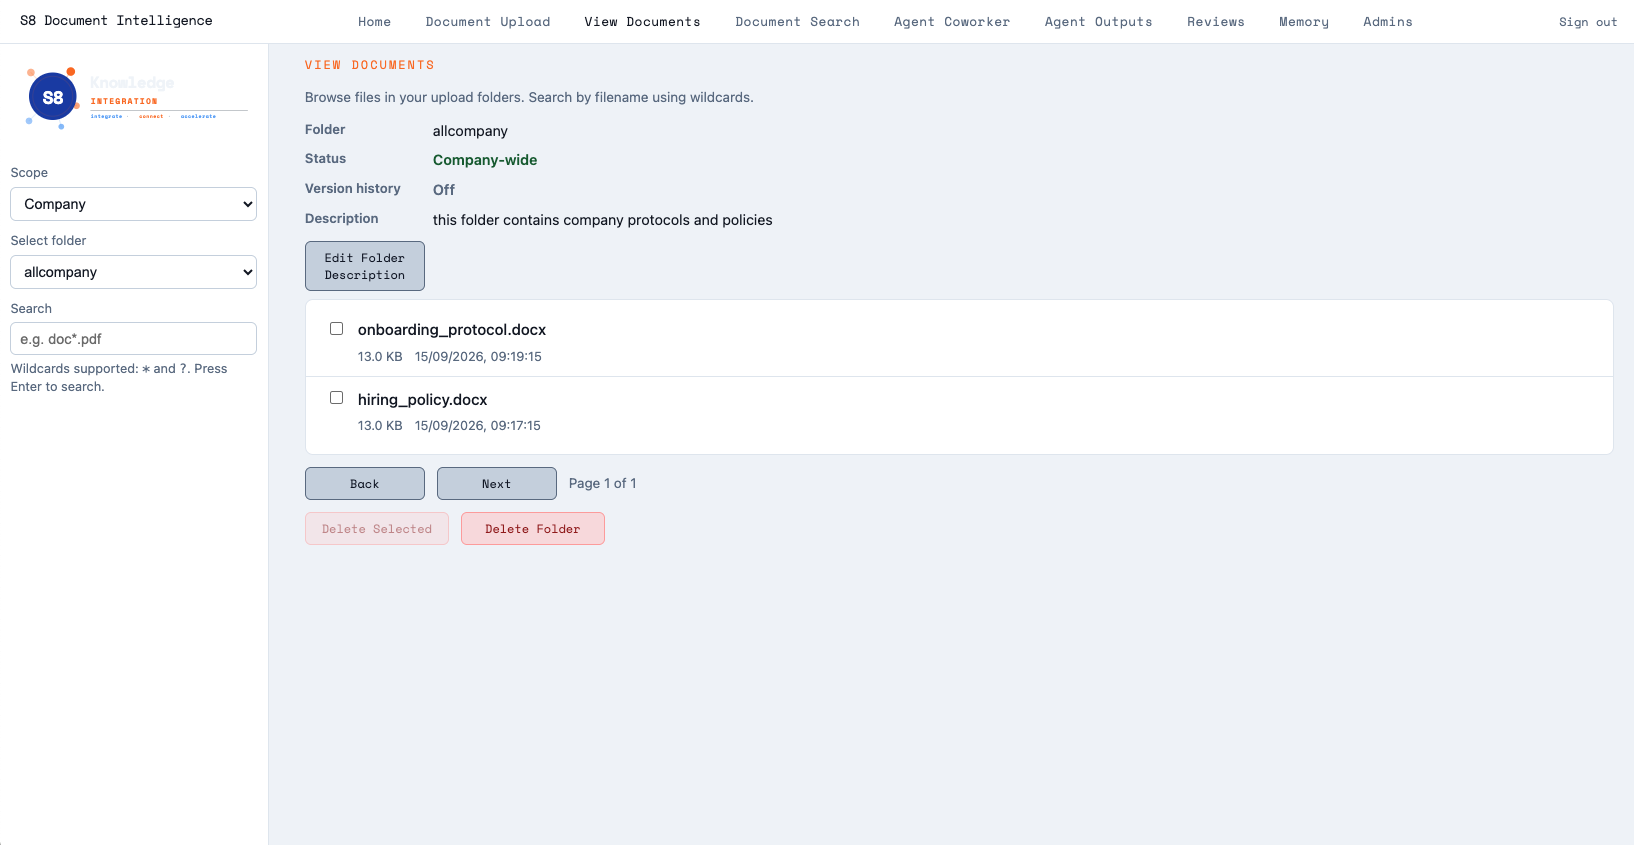Click the folder description text

pos(603,220)
